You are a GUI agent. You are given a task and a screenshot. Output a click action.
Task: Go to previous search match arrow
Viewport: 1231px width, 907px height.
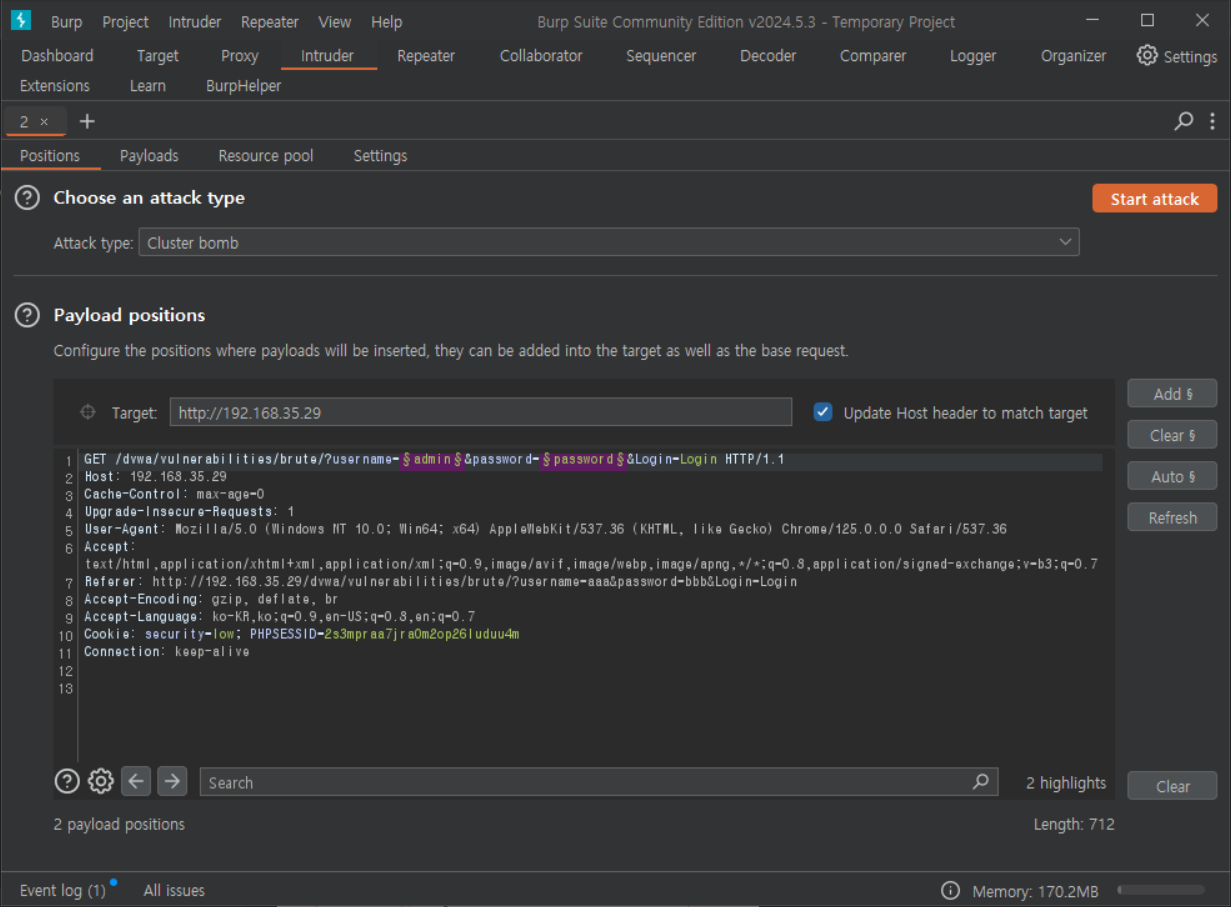coord(136,781)
